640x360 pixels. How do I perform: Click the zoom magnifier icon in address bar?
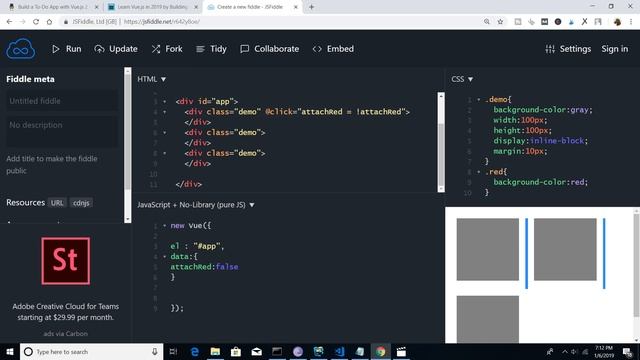[487, 22]
